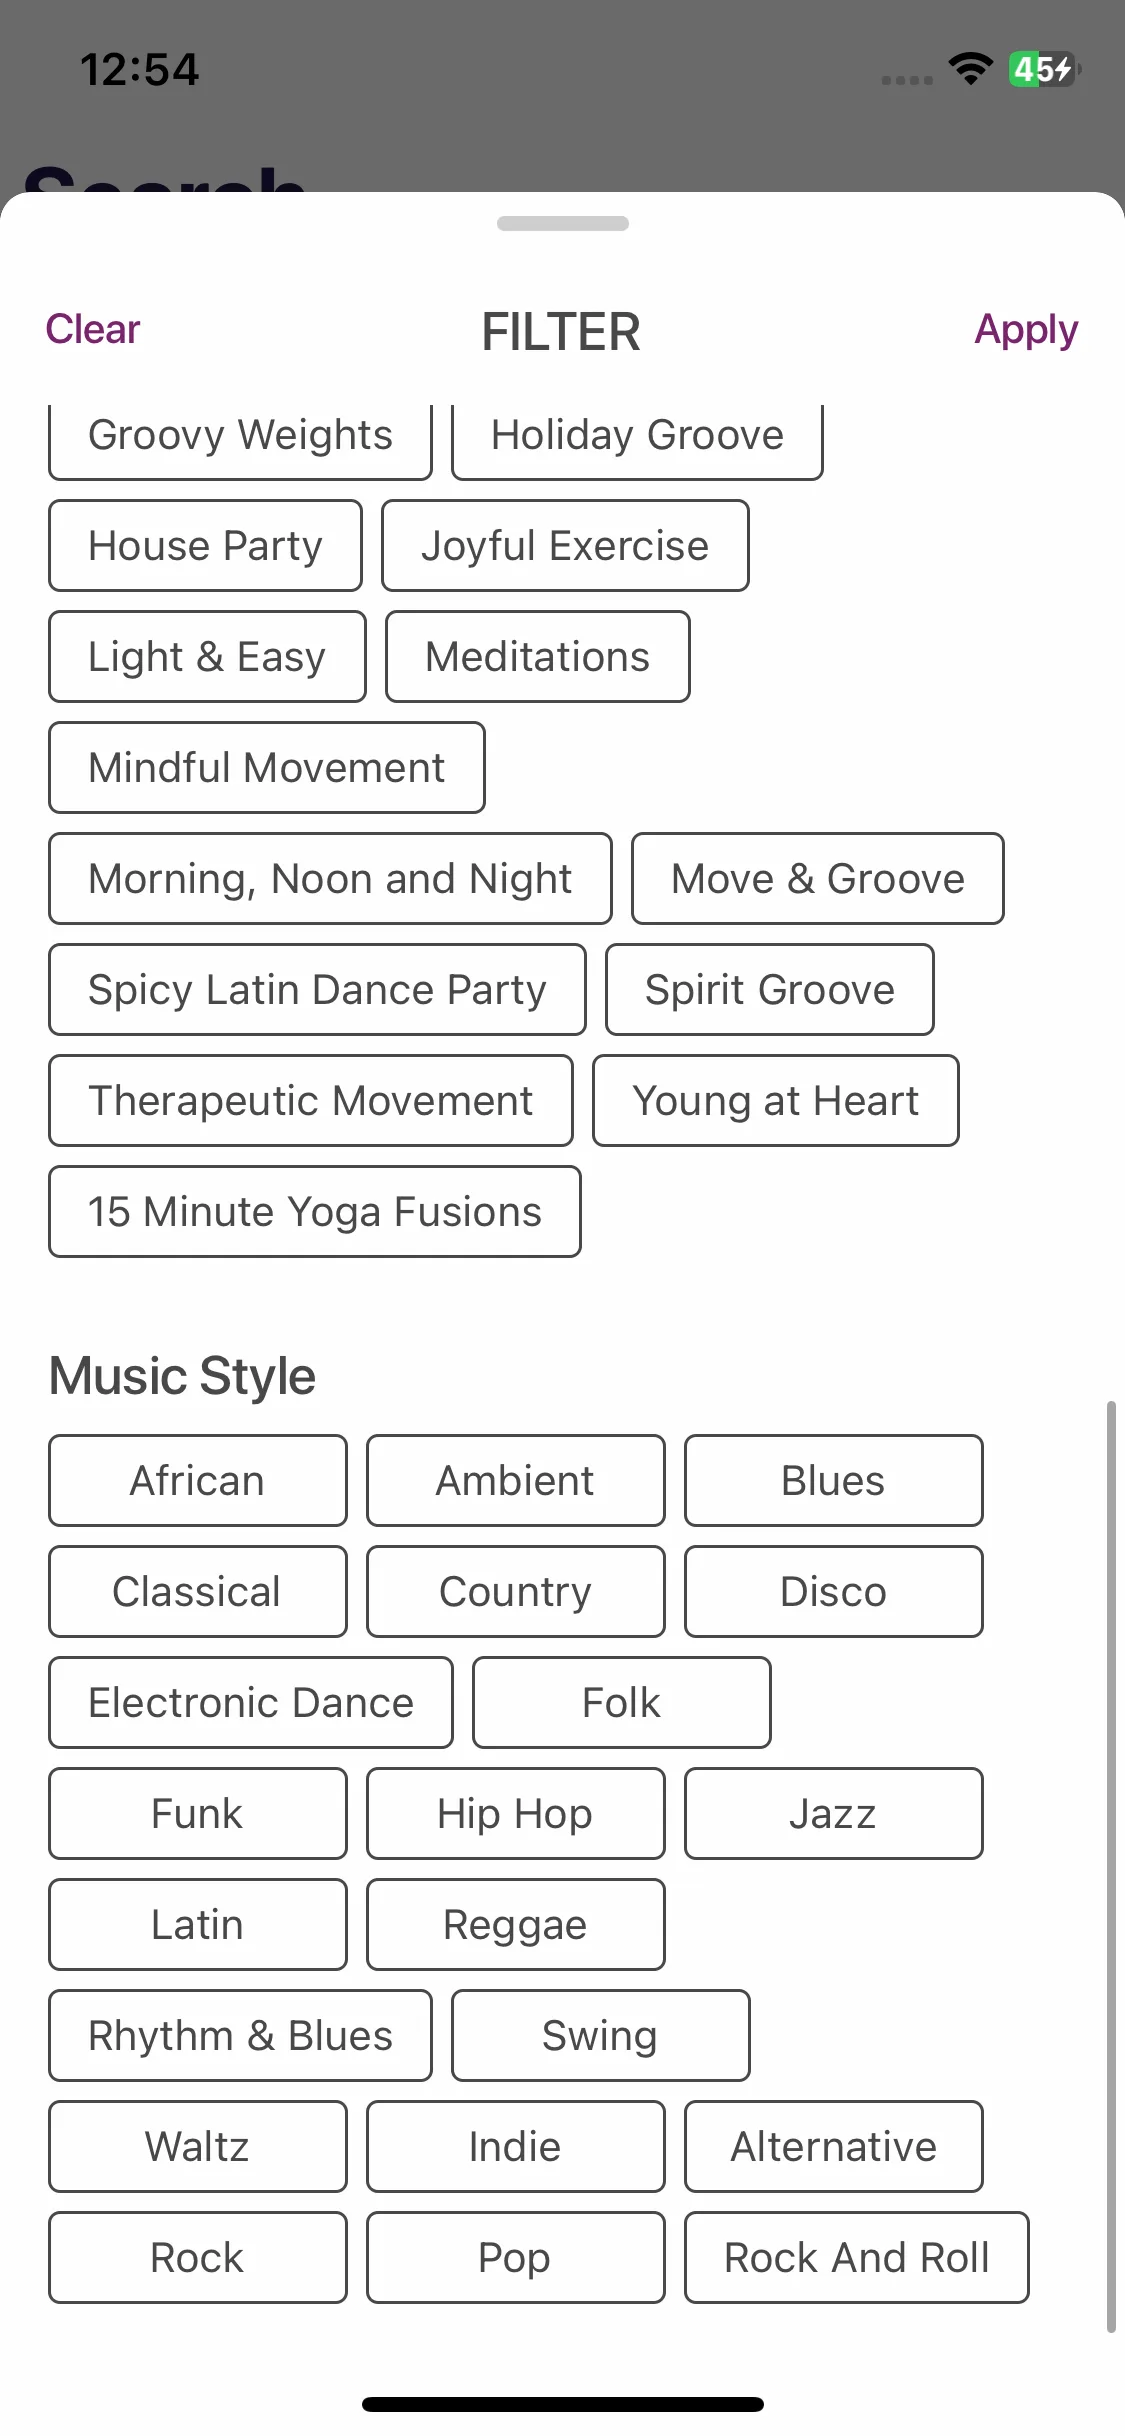Select the Move & Groove filter

pyautogui.click(x=818, y=879)
